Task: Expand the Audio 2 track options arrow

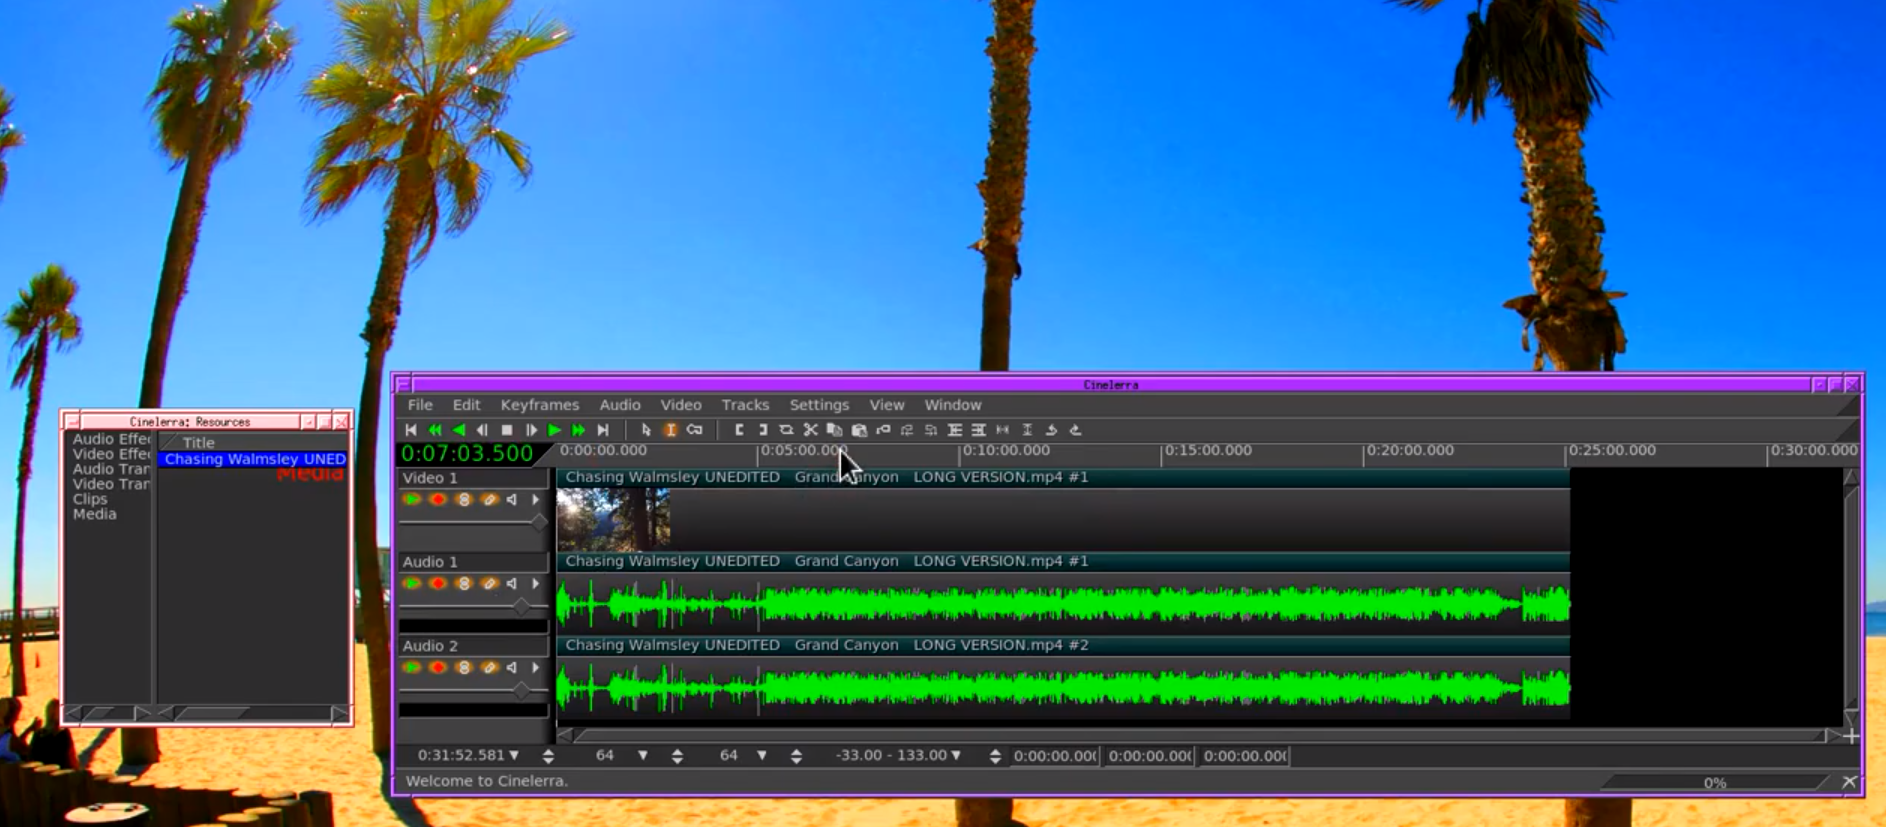Action: [536, 667]
